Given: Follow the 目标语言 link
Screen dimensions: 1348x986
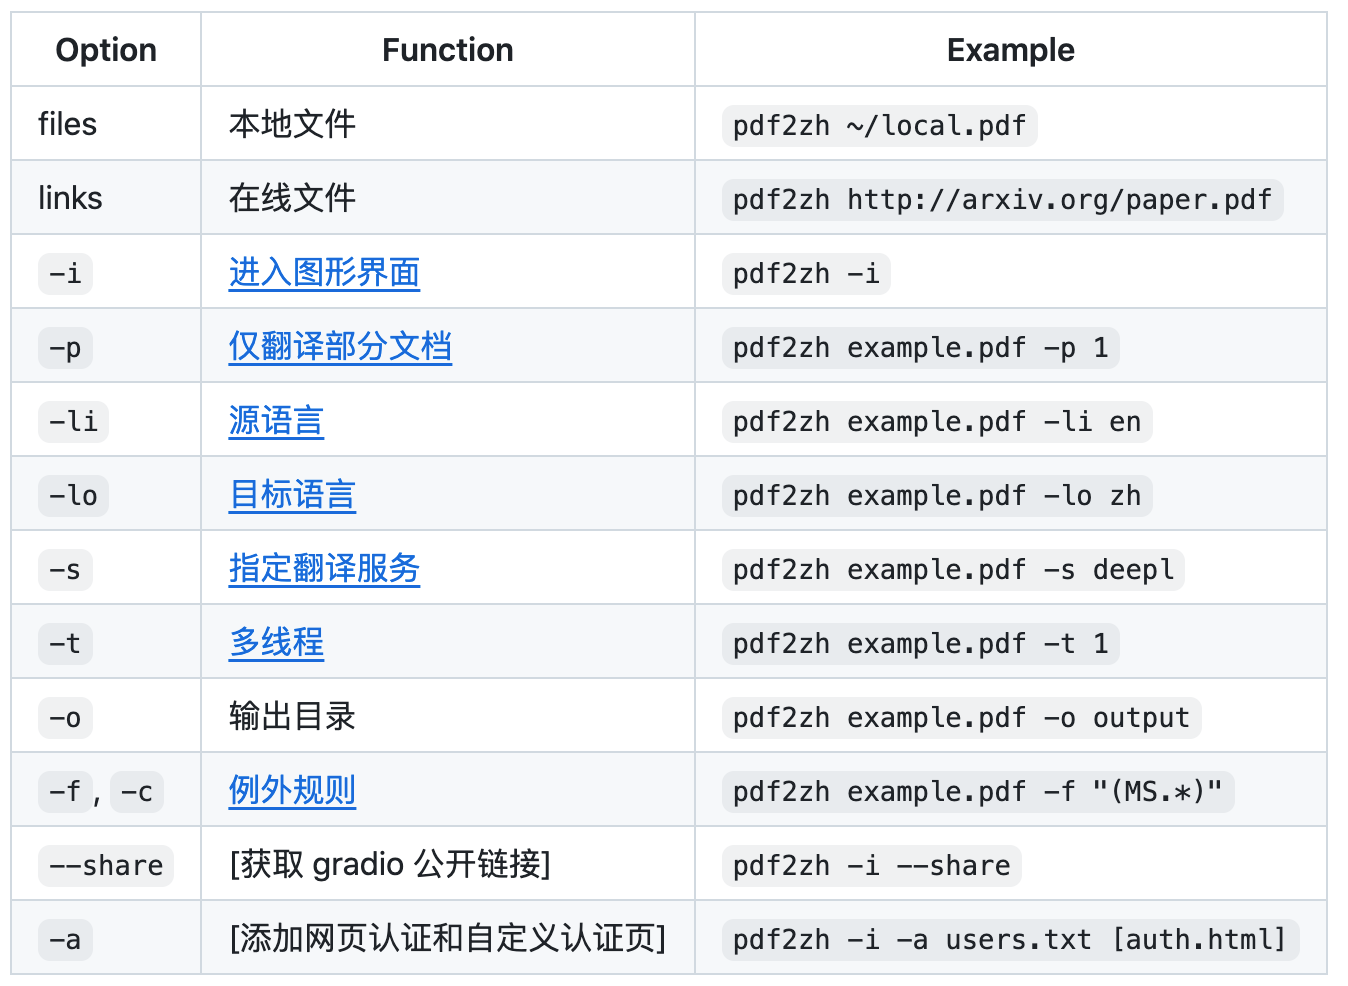Looking at the screenshot, I should [x=292, y=495].
